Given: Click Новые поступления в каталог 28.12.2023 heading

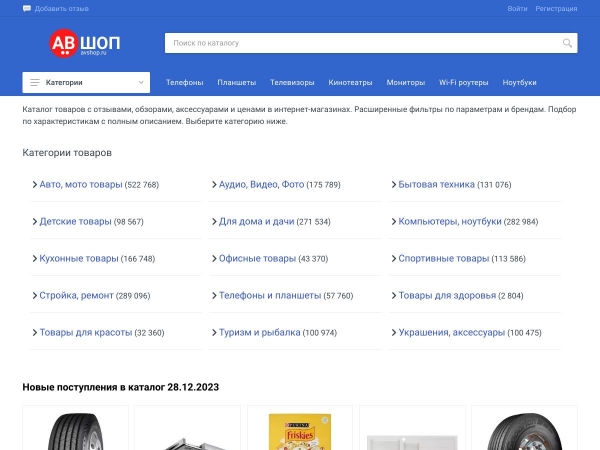Looking at the screenshot, I should [121, 387].
